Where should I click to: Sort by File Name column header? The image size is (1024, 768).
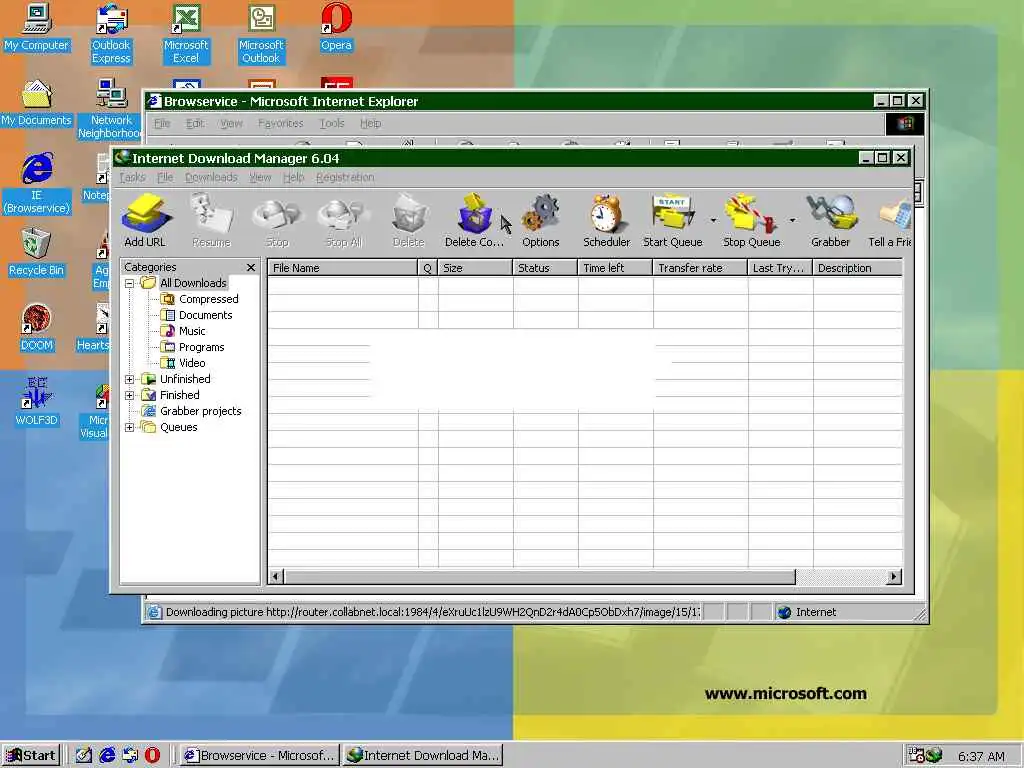click(x=343, y=268)
